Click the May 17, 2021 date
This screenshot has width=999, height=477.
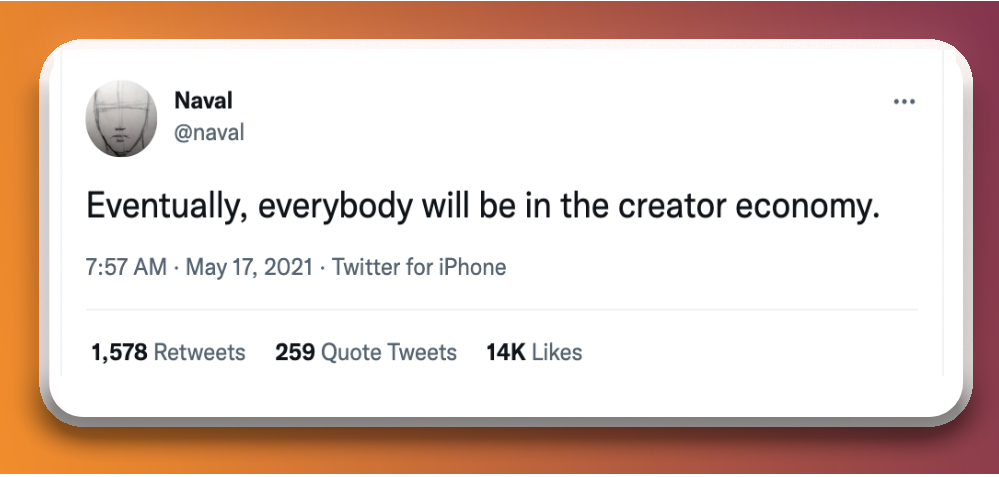click(x=249, y=267)
